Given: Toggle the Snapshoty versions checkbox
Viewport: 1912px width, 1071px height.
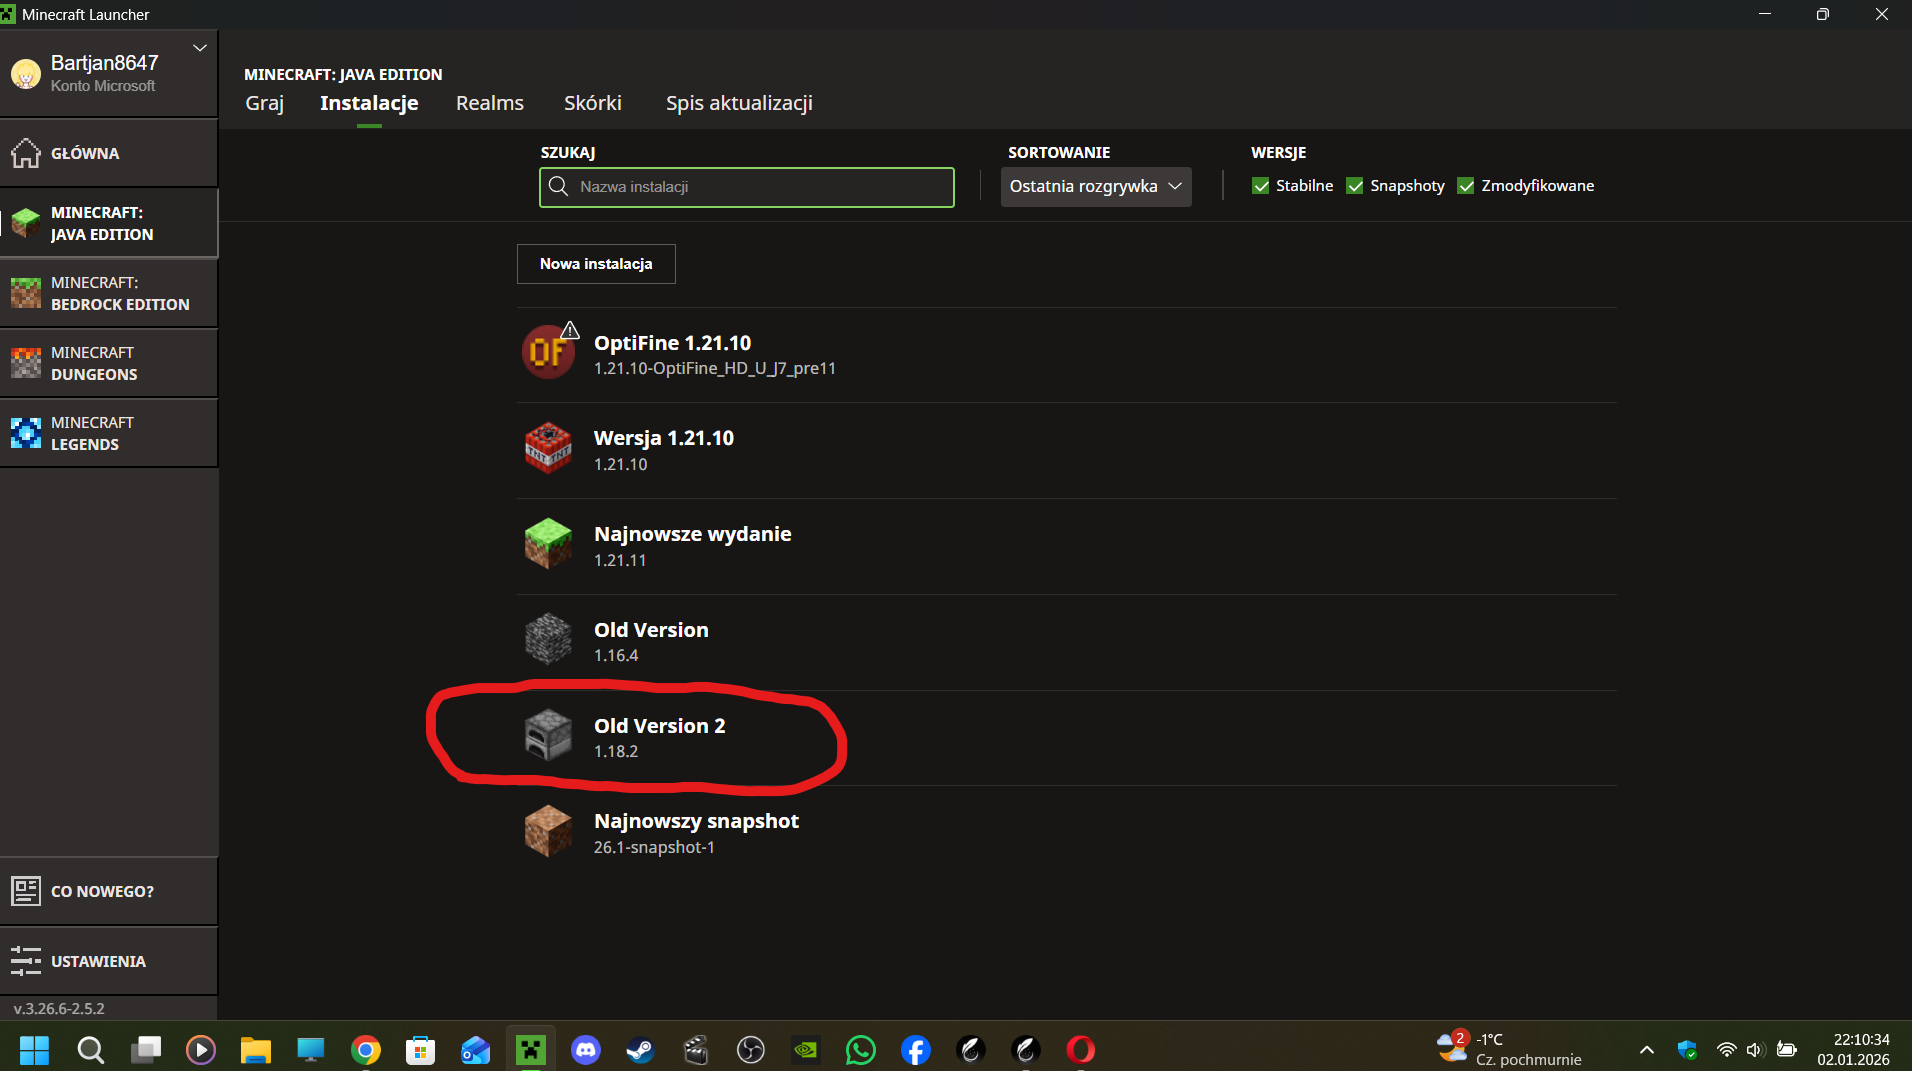Looking at the screenshot, I should tap(1355, 186).
